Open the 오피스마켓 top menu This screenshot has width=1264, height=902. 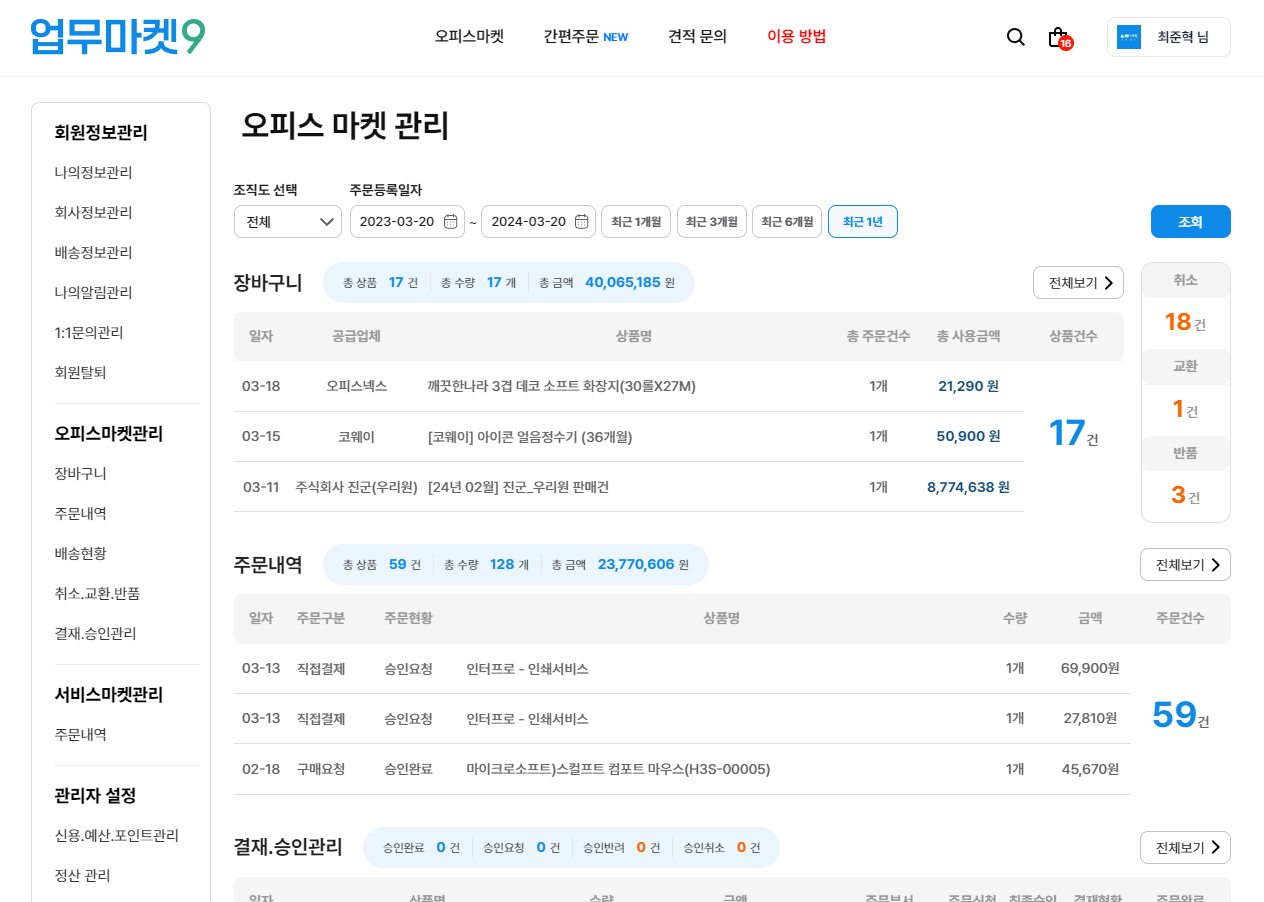coord(469,37)
